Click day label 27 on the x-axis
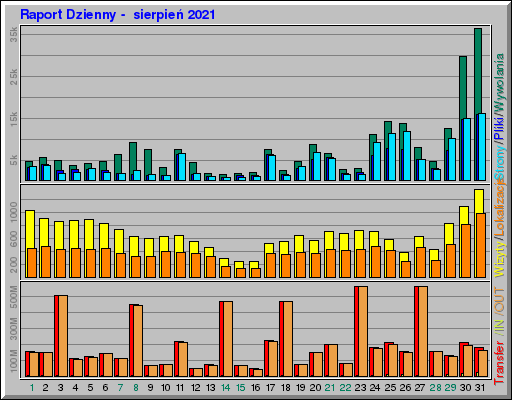Screen dimensions: 512x400 pos(420,388)
